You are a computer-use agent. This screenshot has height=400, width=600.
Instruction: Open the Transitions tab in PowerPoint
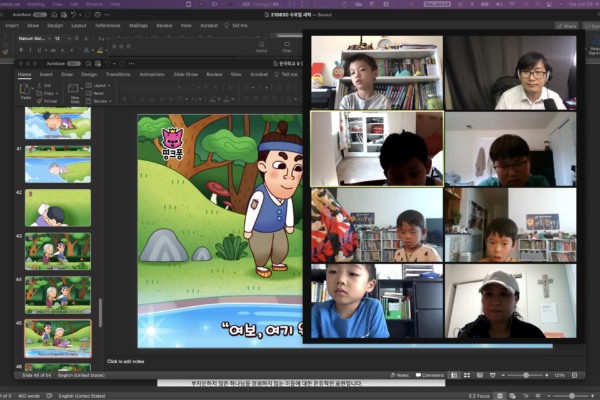click(x=118, y=74)
